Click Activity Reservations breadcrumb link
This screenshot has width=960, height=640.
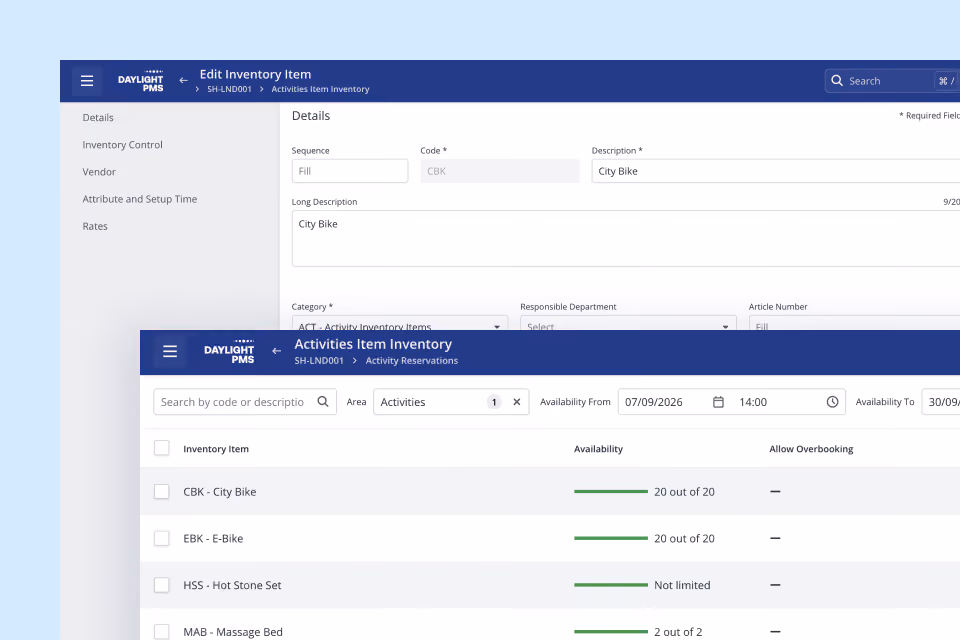pyautogui.click(x=411, y=361)
